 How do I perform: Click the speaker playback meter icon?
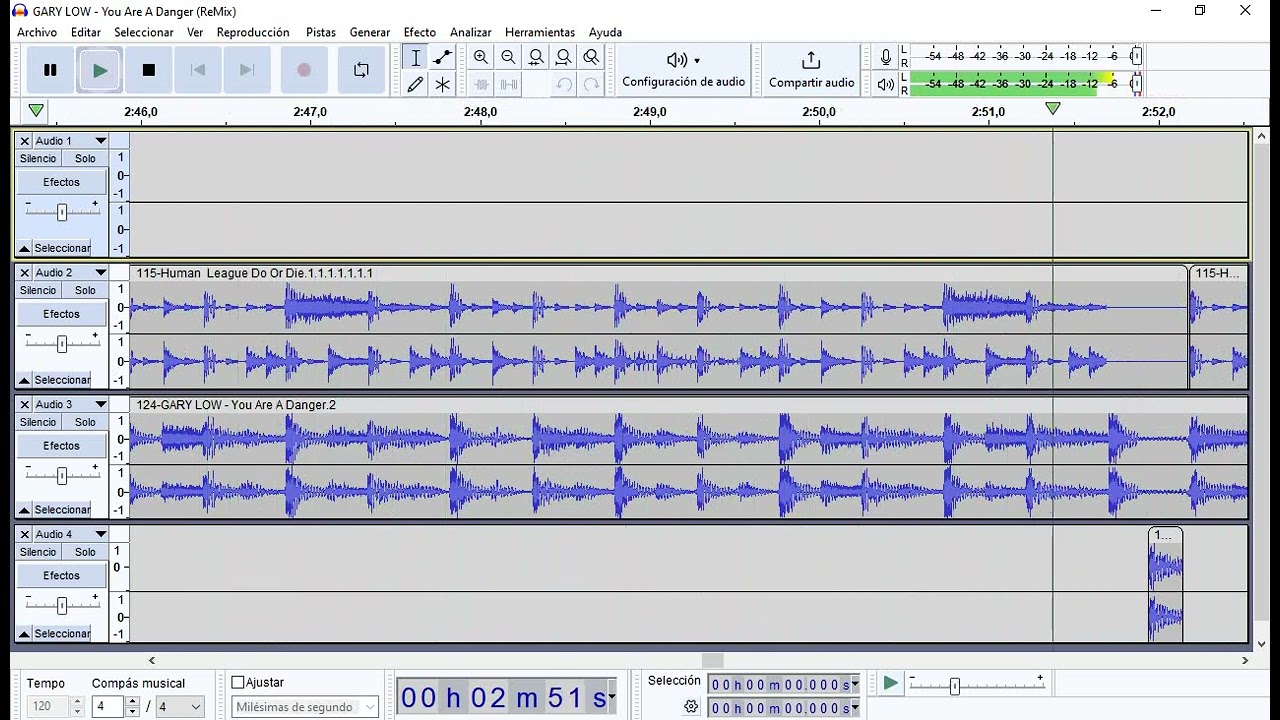click(885, 84)
